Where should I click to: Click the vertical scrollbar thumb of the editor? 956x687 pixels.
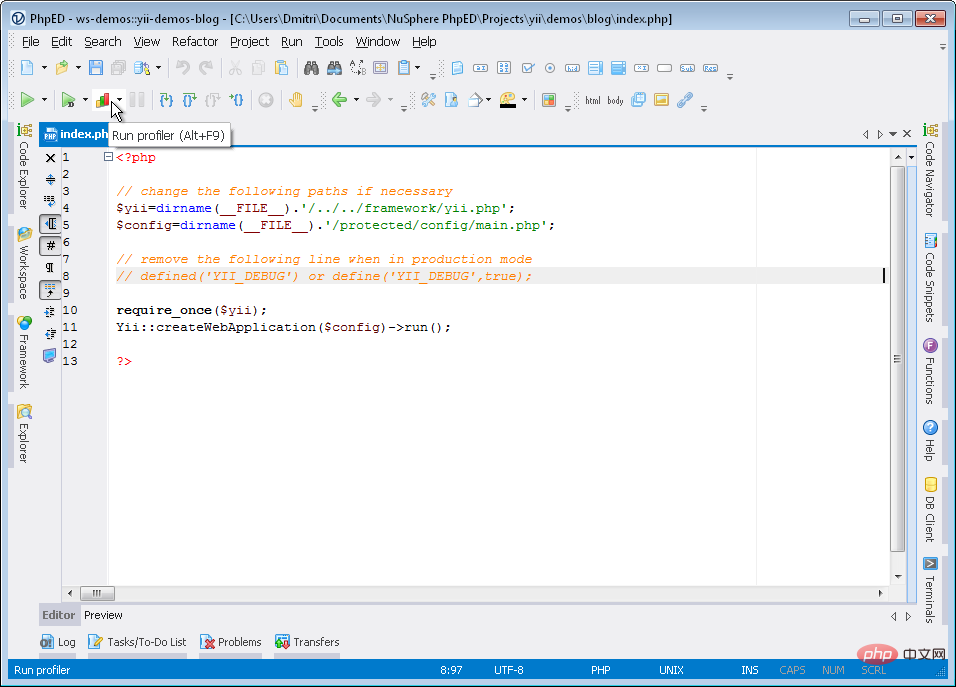(x=897, y=359)
